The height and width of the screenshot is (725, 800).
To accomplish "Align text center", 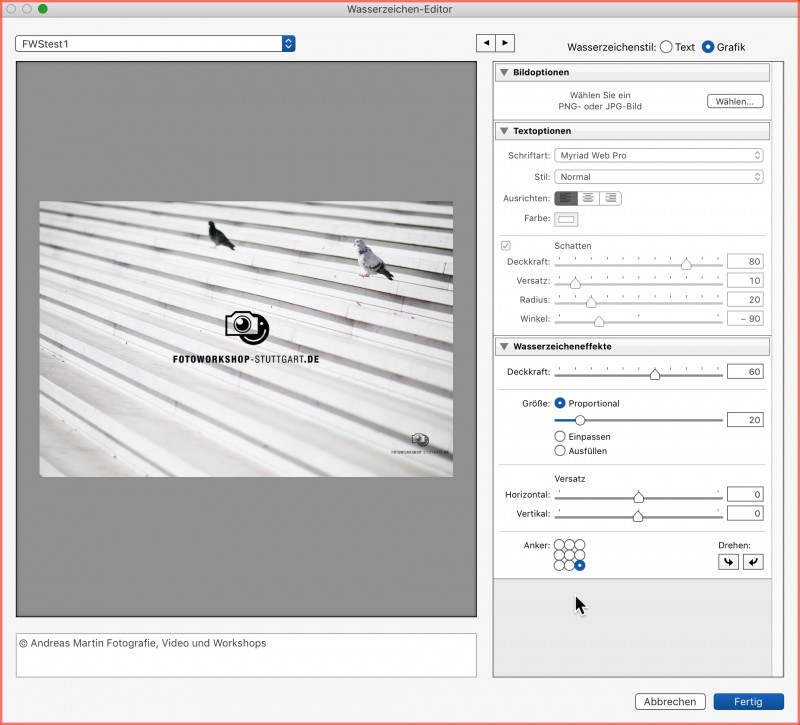I will (x=588, y=198).
